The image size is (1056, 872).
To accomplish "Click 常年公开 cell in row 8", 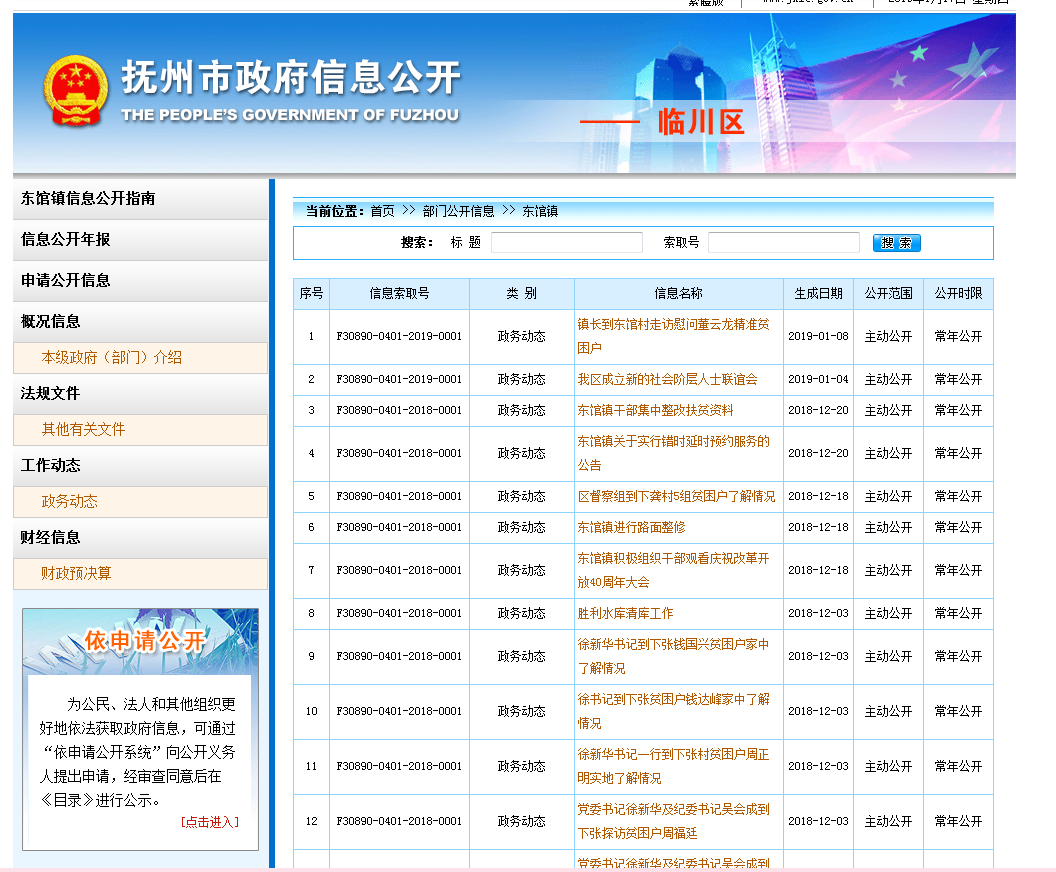I will (958, 613).
